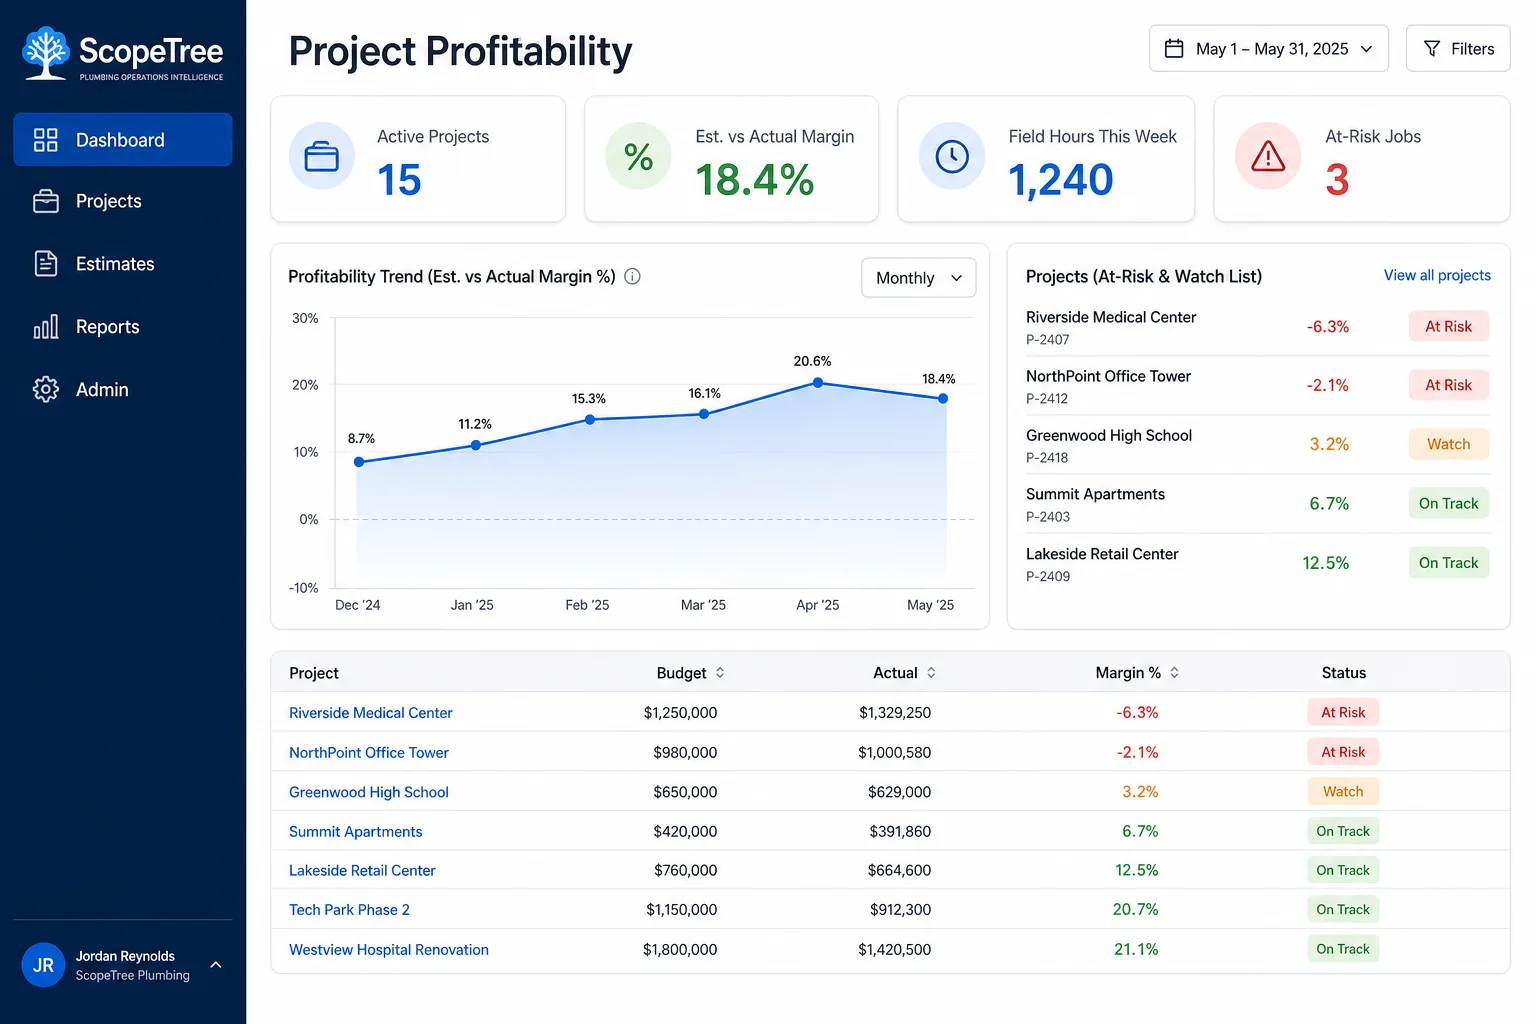Viewport: 1536px width, 1024px height.
Task: Click View all projects link
Action: 1437,275
